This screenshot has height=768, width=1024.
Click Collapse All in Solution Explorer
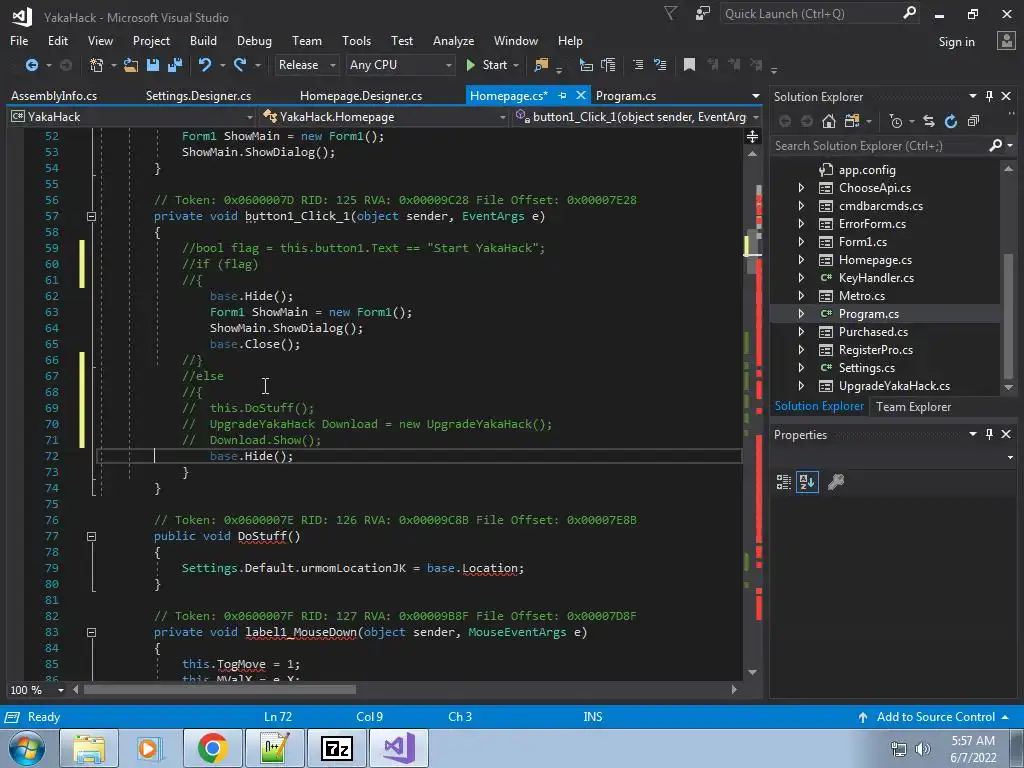click(x=973, y=121)
